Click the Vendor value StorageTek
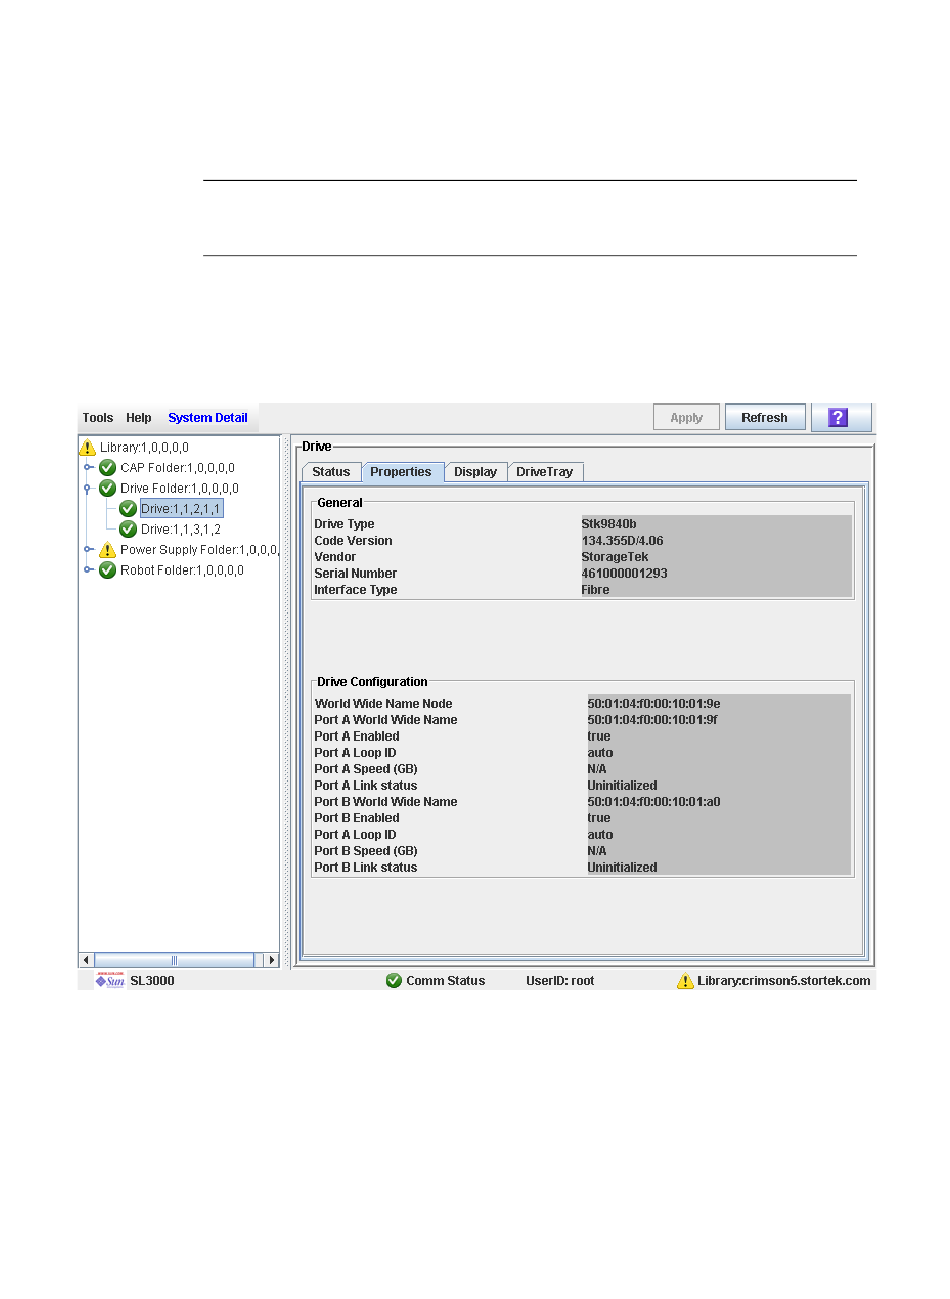 point(615,557)
